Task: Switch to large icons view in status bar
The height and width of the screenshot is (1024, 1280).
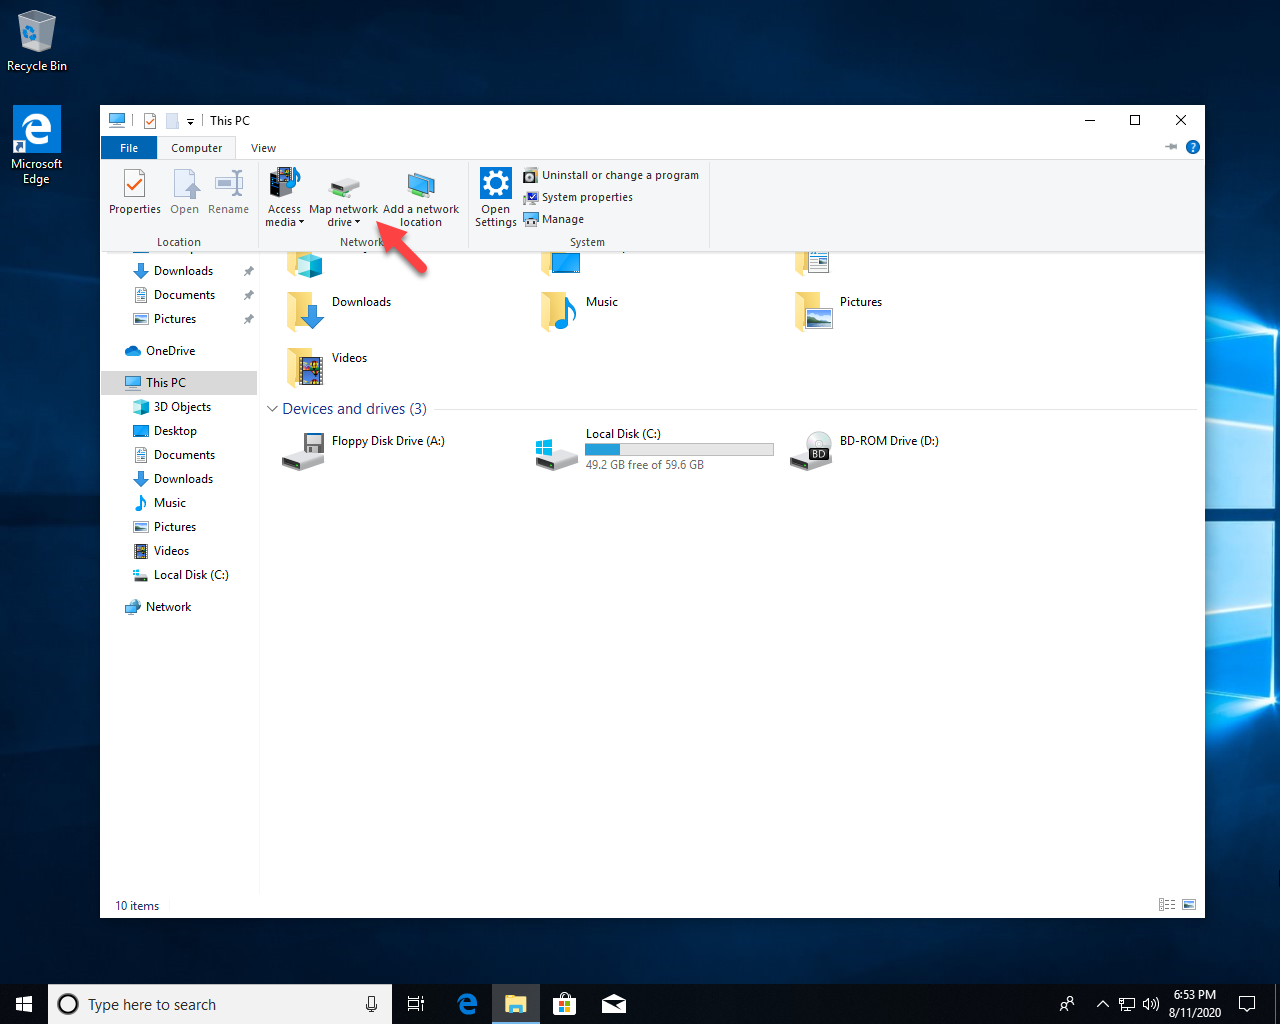Action: 1189,905
